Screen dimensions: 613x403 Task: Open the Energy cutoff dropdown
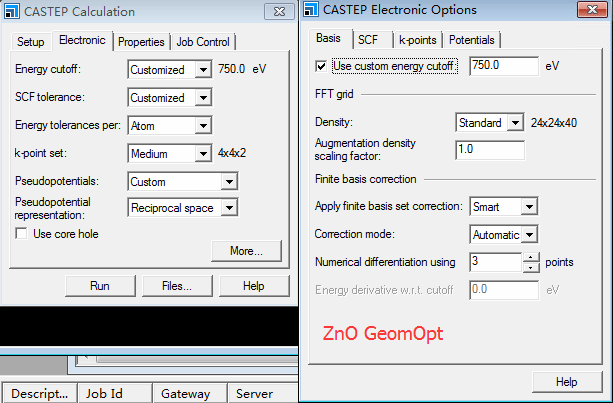(x=203, y=70)
